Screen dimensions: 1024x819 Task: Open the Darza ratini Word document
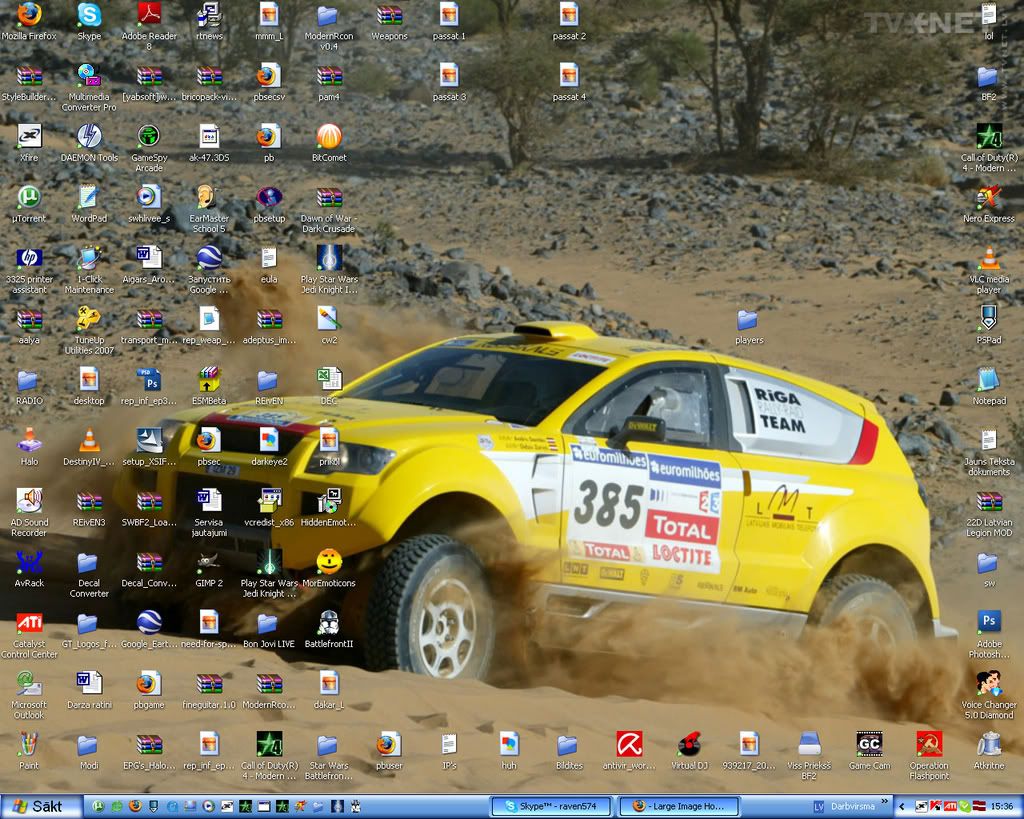point(89,690)
